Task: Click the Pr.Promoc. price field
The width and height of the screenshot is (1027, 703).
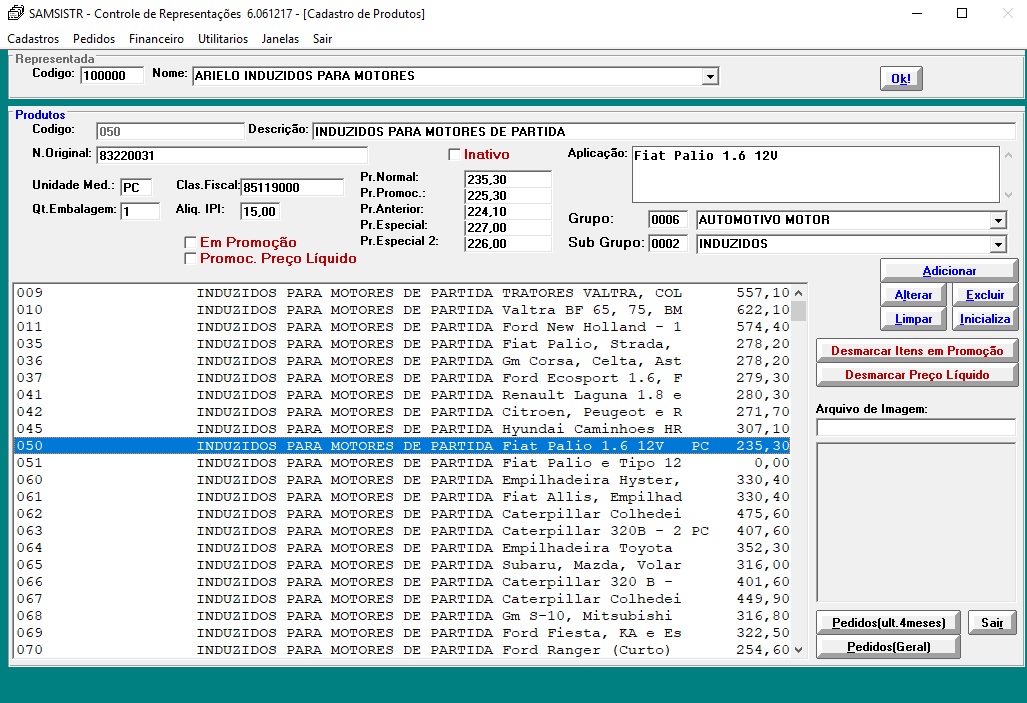Action: tap(508, 195)
